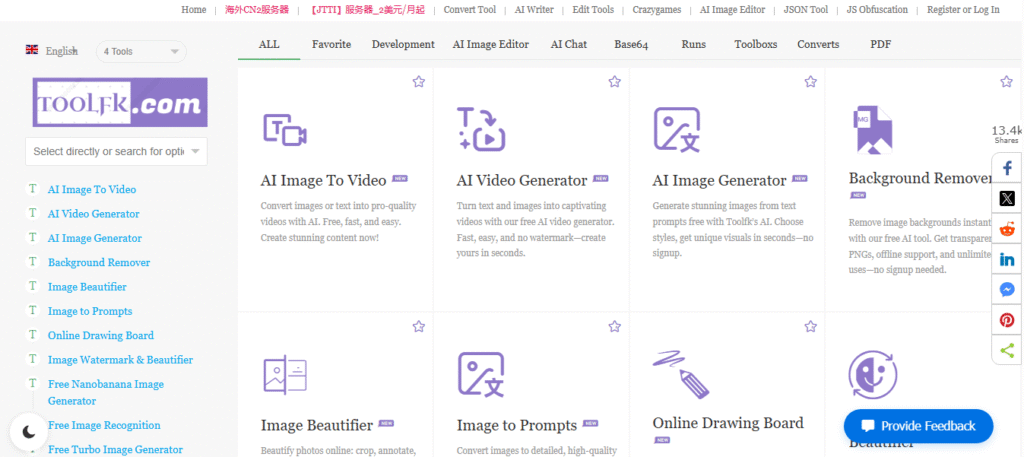Click the Provide Feedback button

[918, 426]
